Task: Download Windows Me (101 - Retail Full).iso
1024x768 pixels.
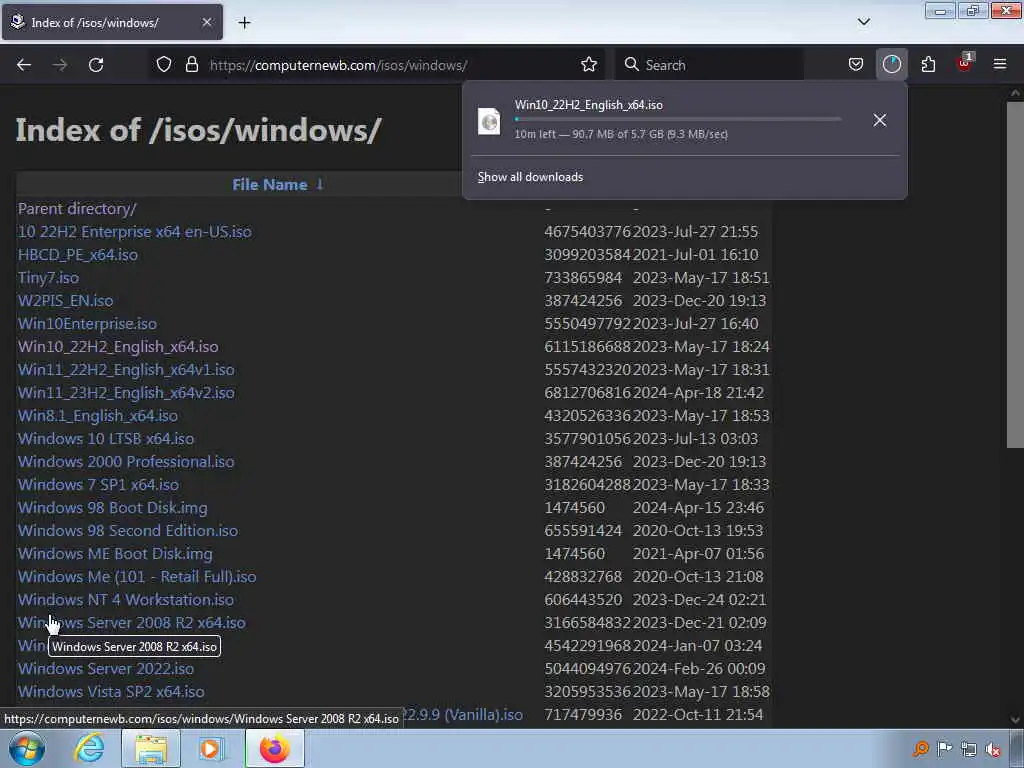Action: (137, 577)
